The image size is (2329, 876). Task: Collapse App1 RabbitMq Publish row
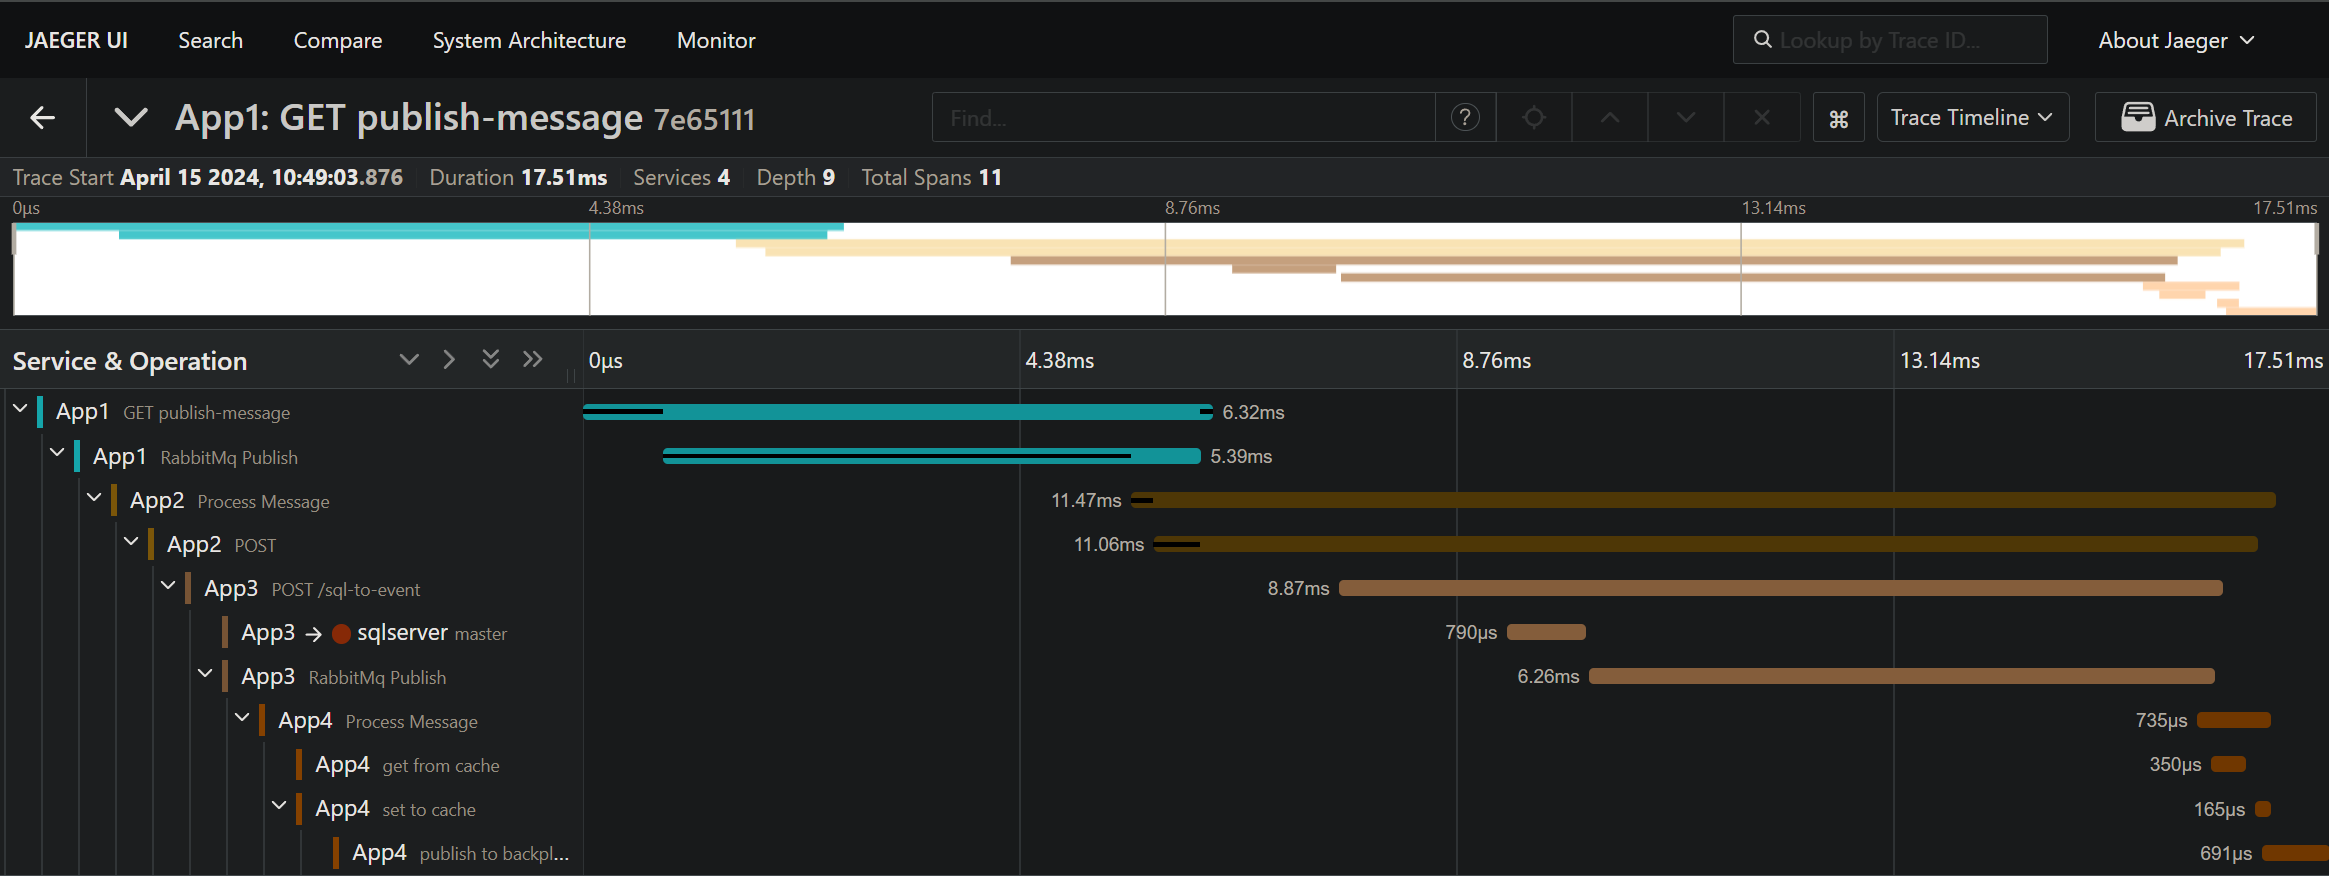pyautogui.click(x=57, y=452)
